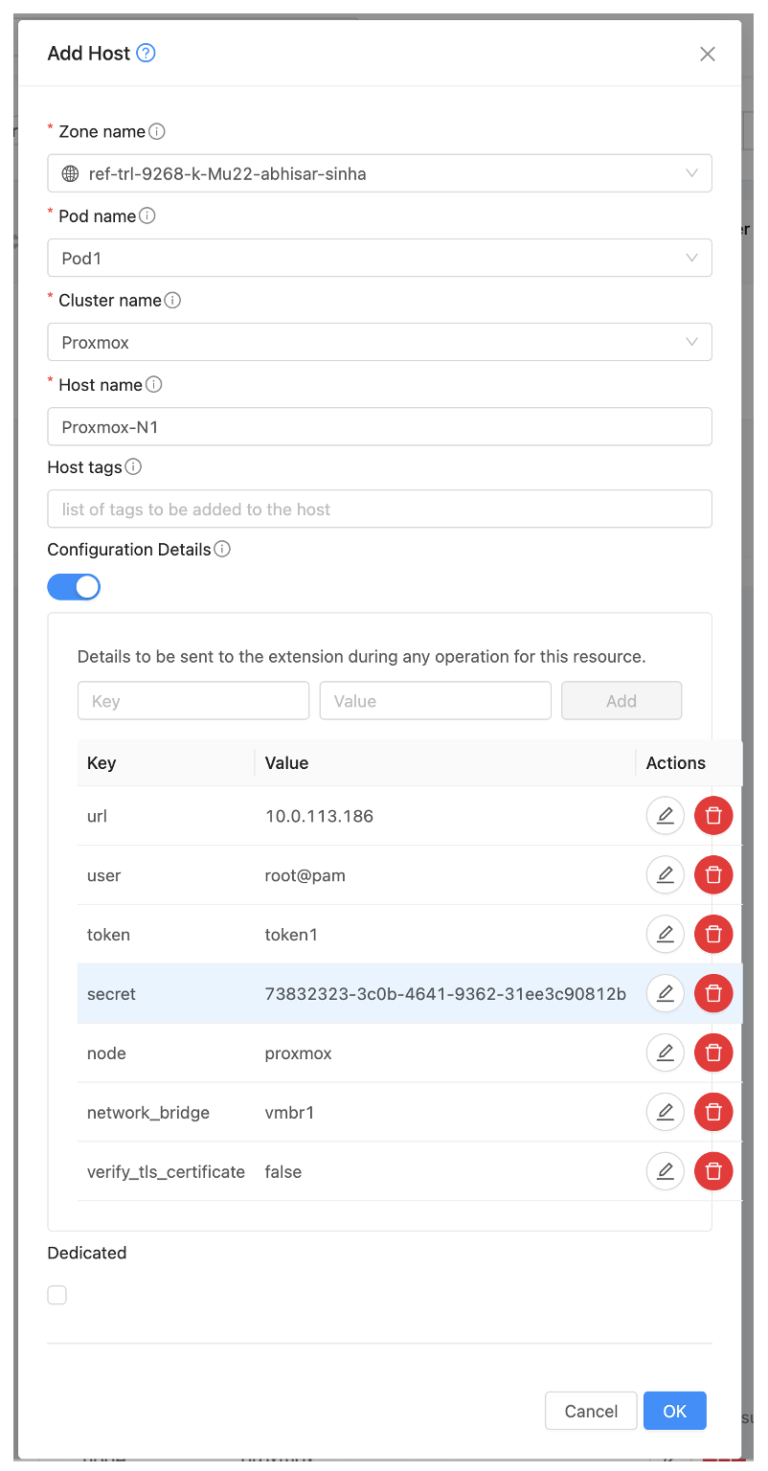Delete the token row entry
Image resolution: width=768 pixels, height=1471 pixels.
tap(714, 934)
